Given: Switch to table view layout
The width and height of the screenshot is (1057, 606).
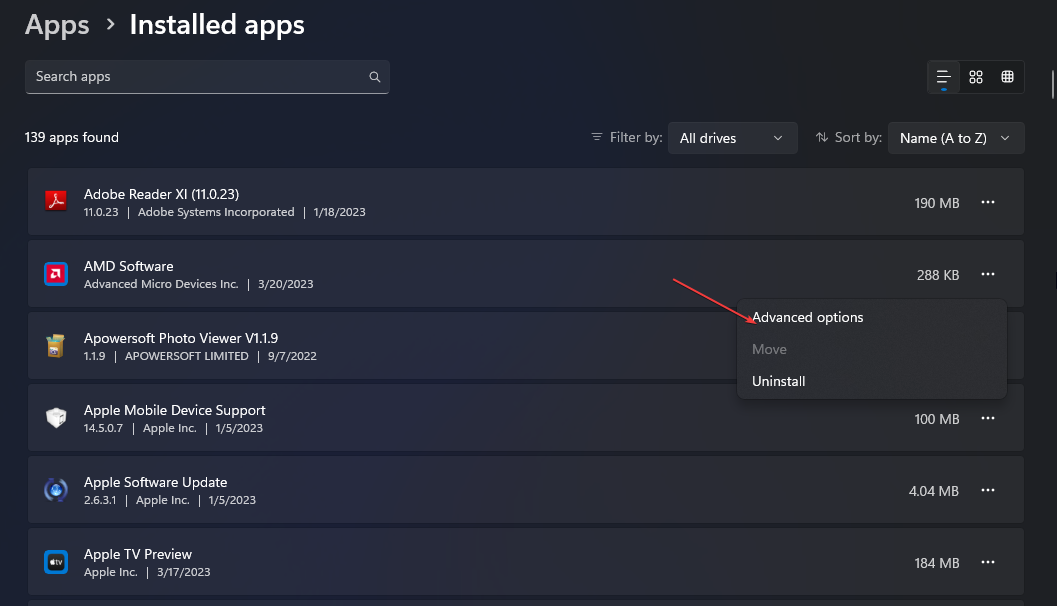Looking at the screenshot, I should [x=1007, y=77].
